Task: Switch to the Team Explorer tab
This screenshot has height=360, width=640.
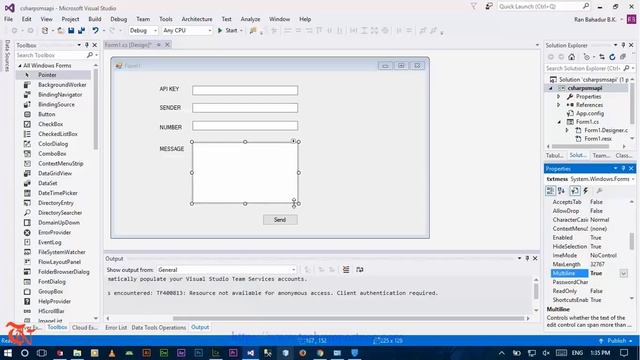Action: (x=601, y=156)
